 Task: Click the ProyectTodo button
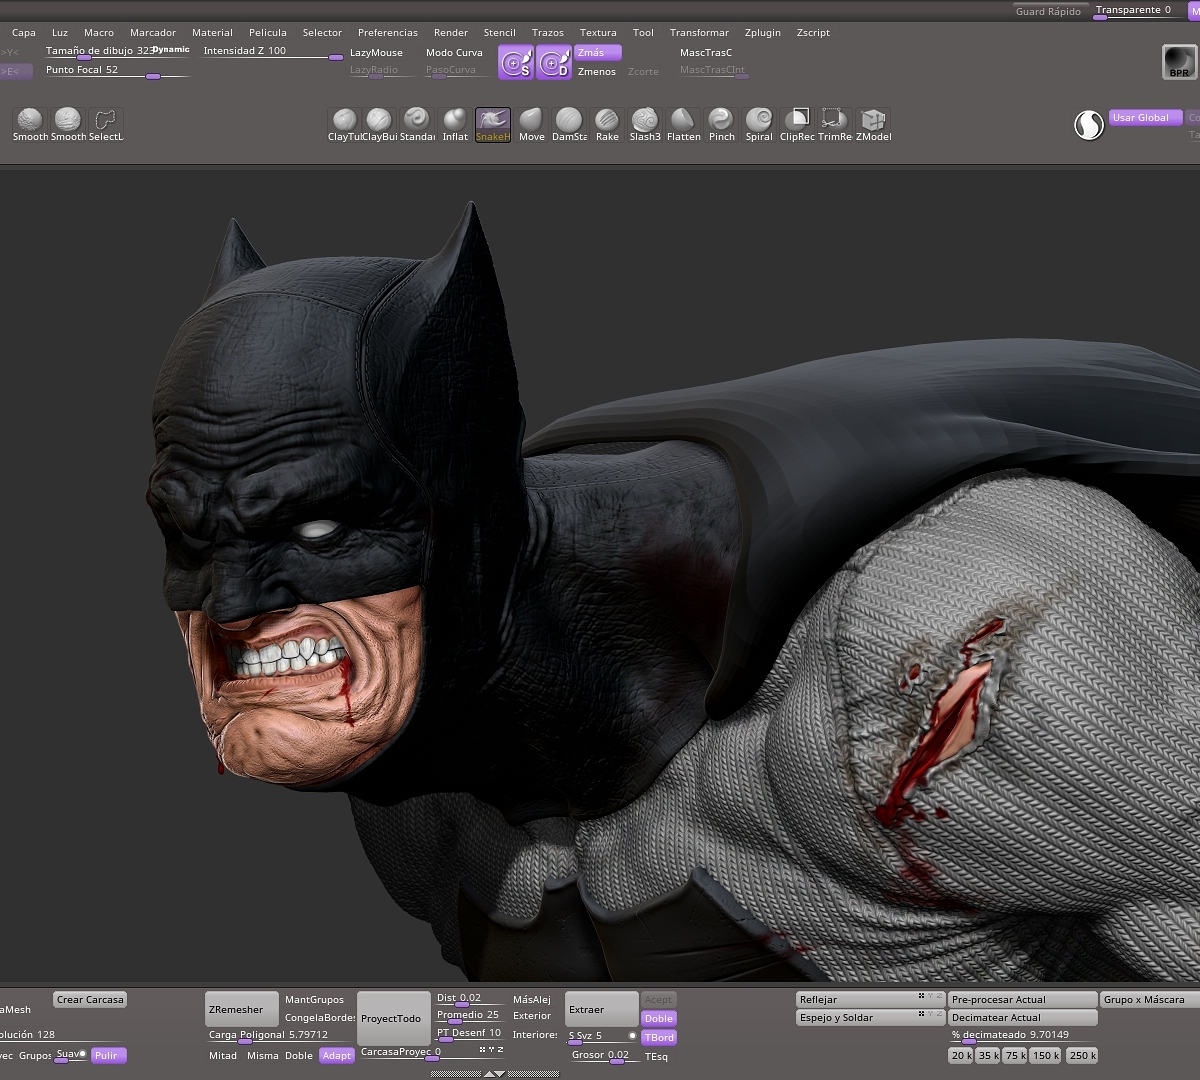click(x=394, y=1018)
